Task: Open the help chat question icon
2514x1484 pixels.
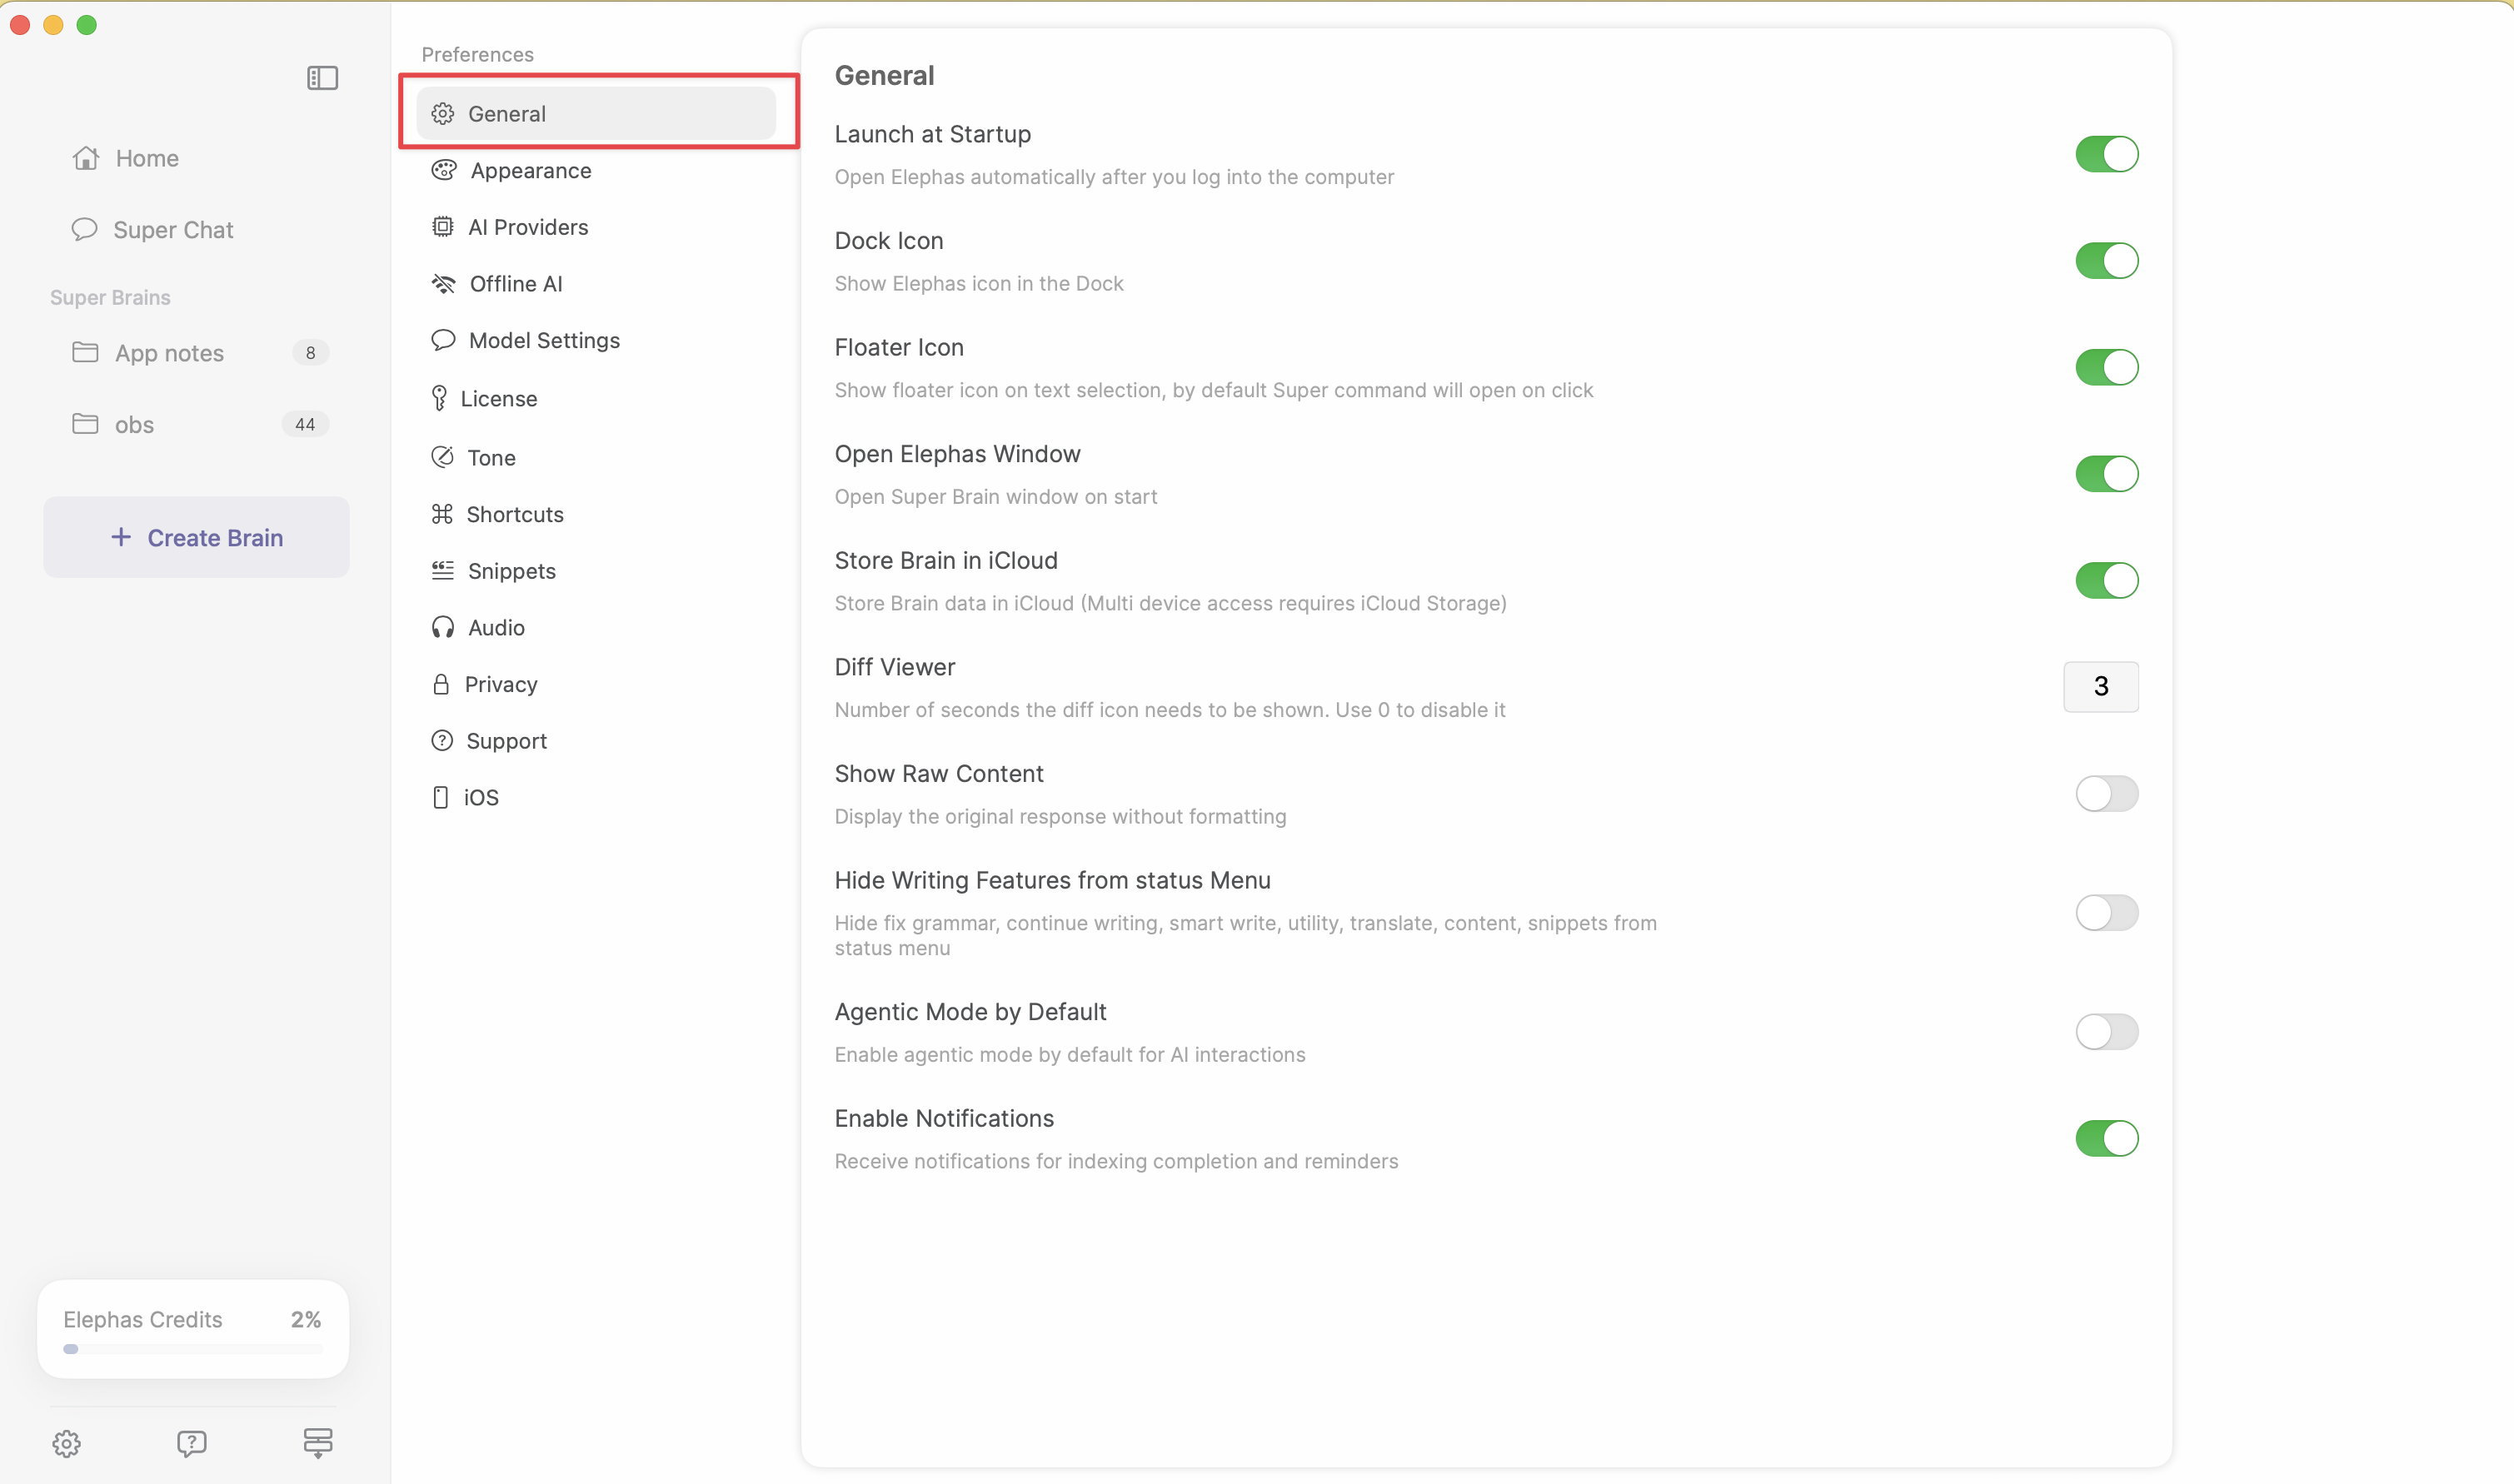Action: click(x=192, y=1443)
